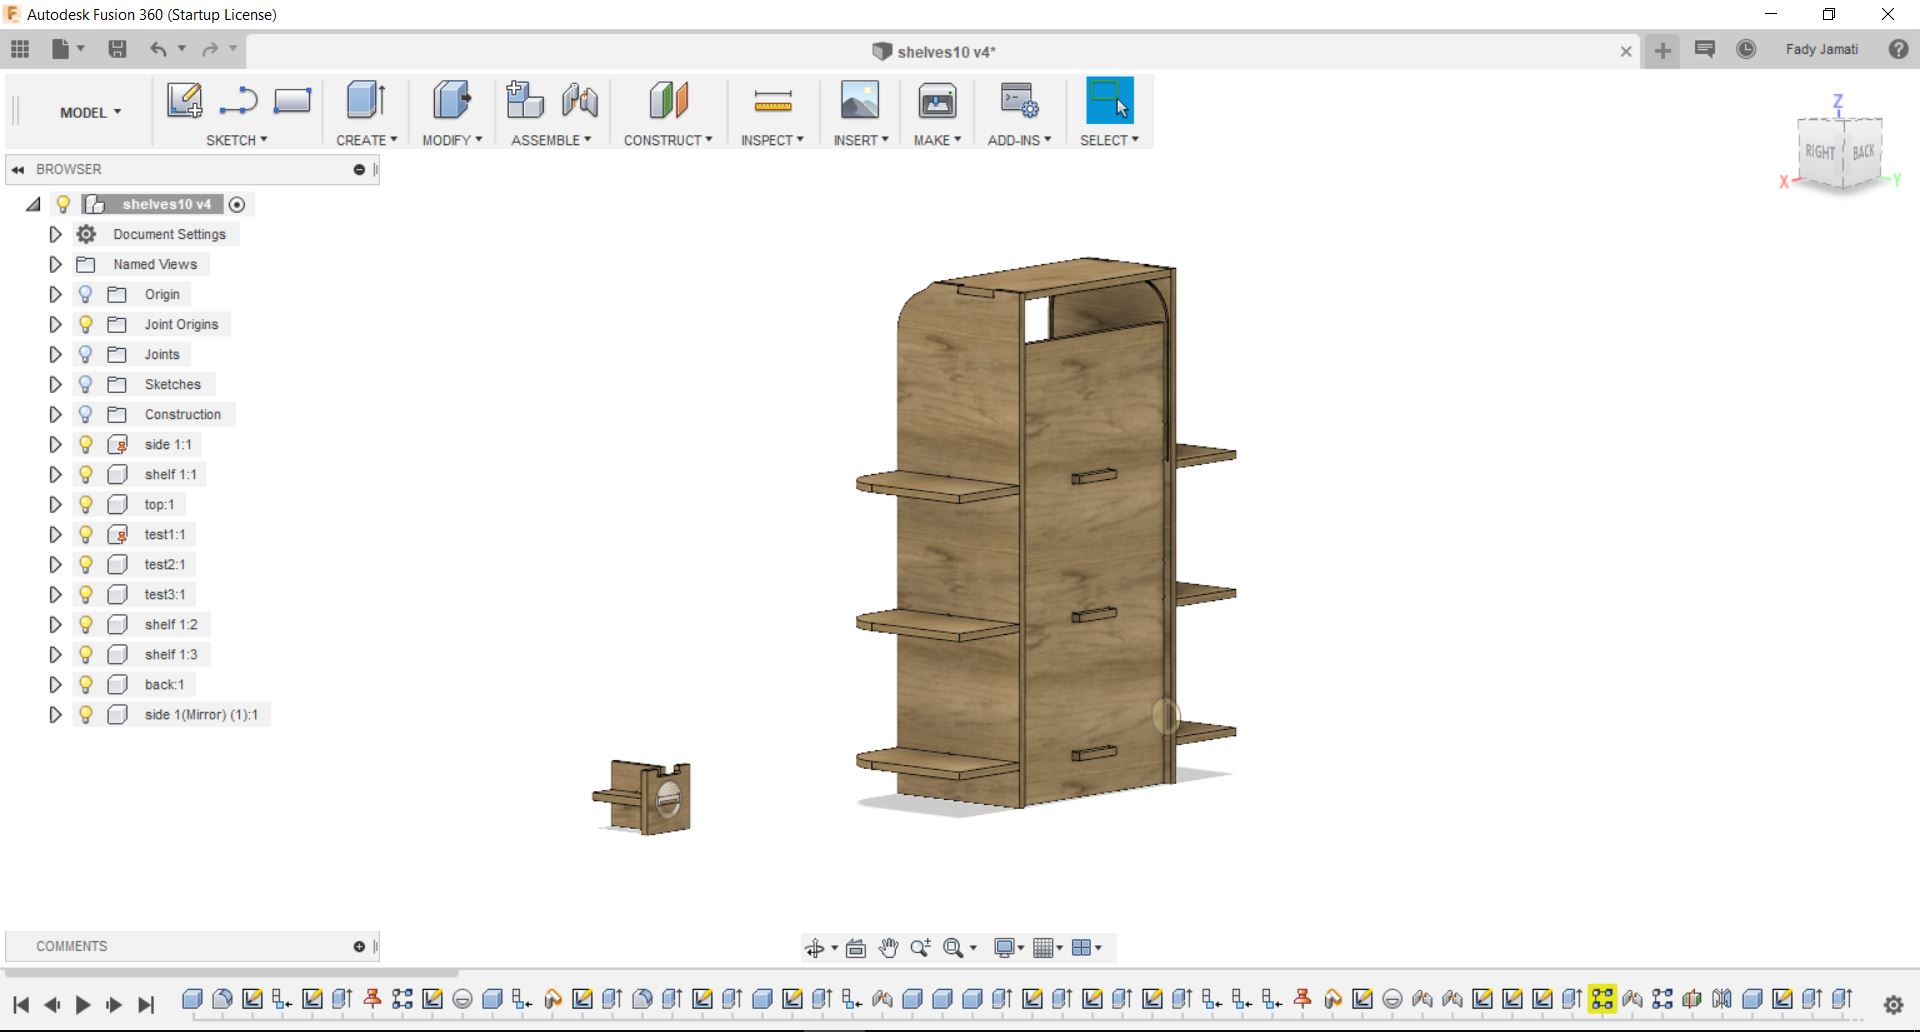The height and width of the screenshot is (1032, 1920).
Task: Go to start of timeline
Action: point(21,1005)
